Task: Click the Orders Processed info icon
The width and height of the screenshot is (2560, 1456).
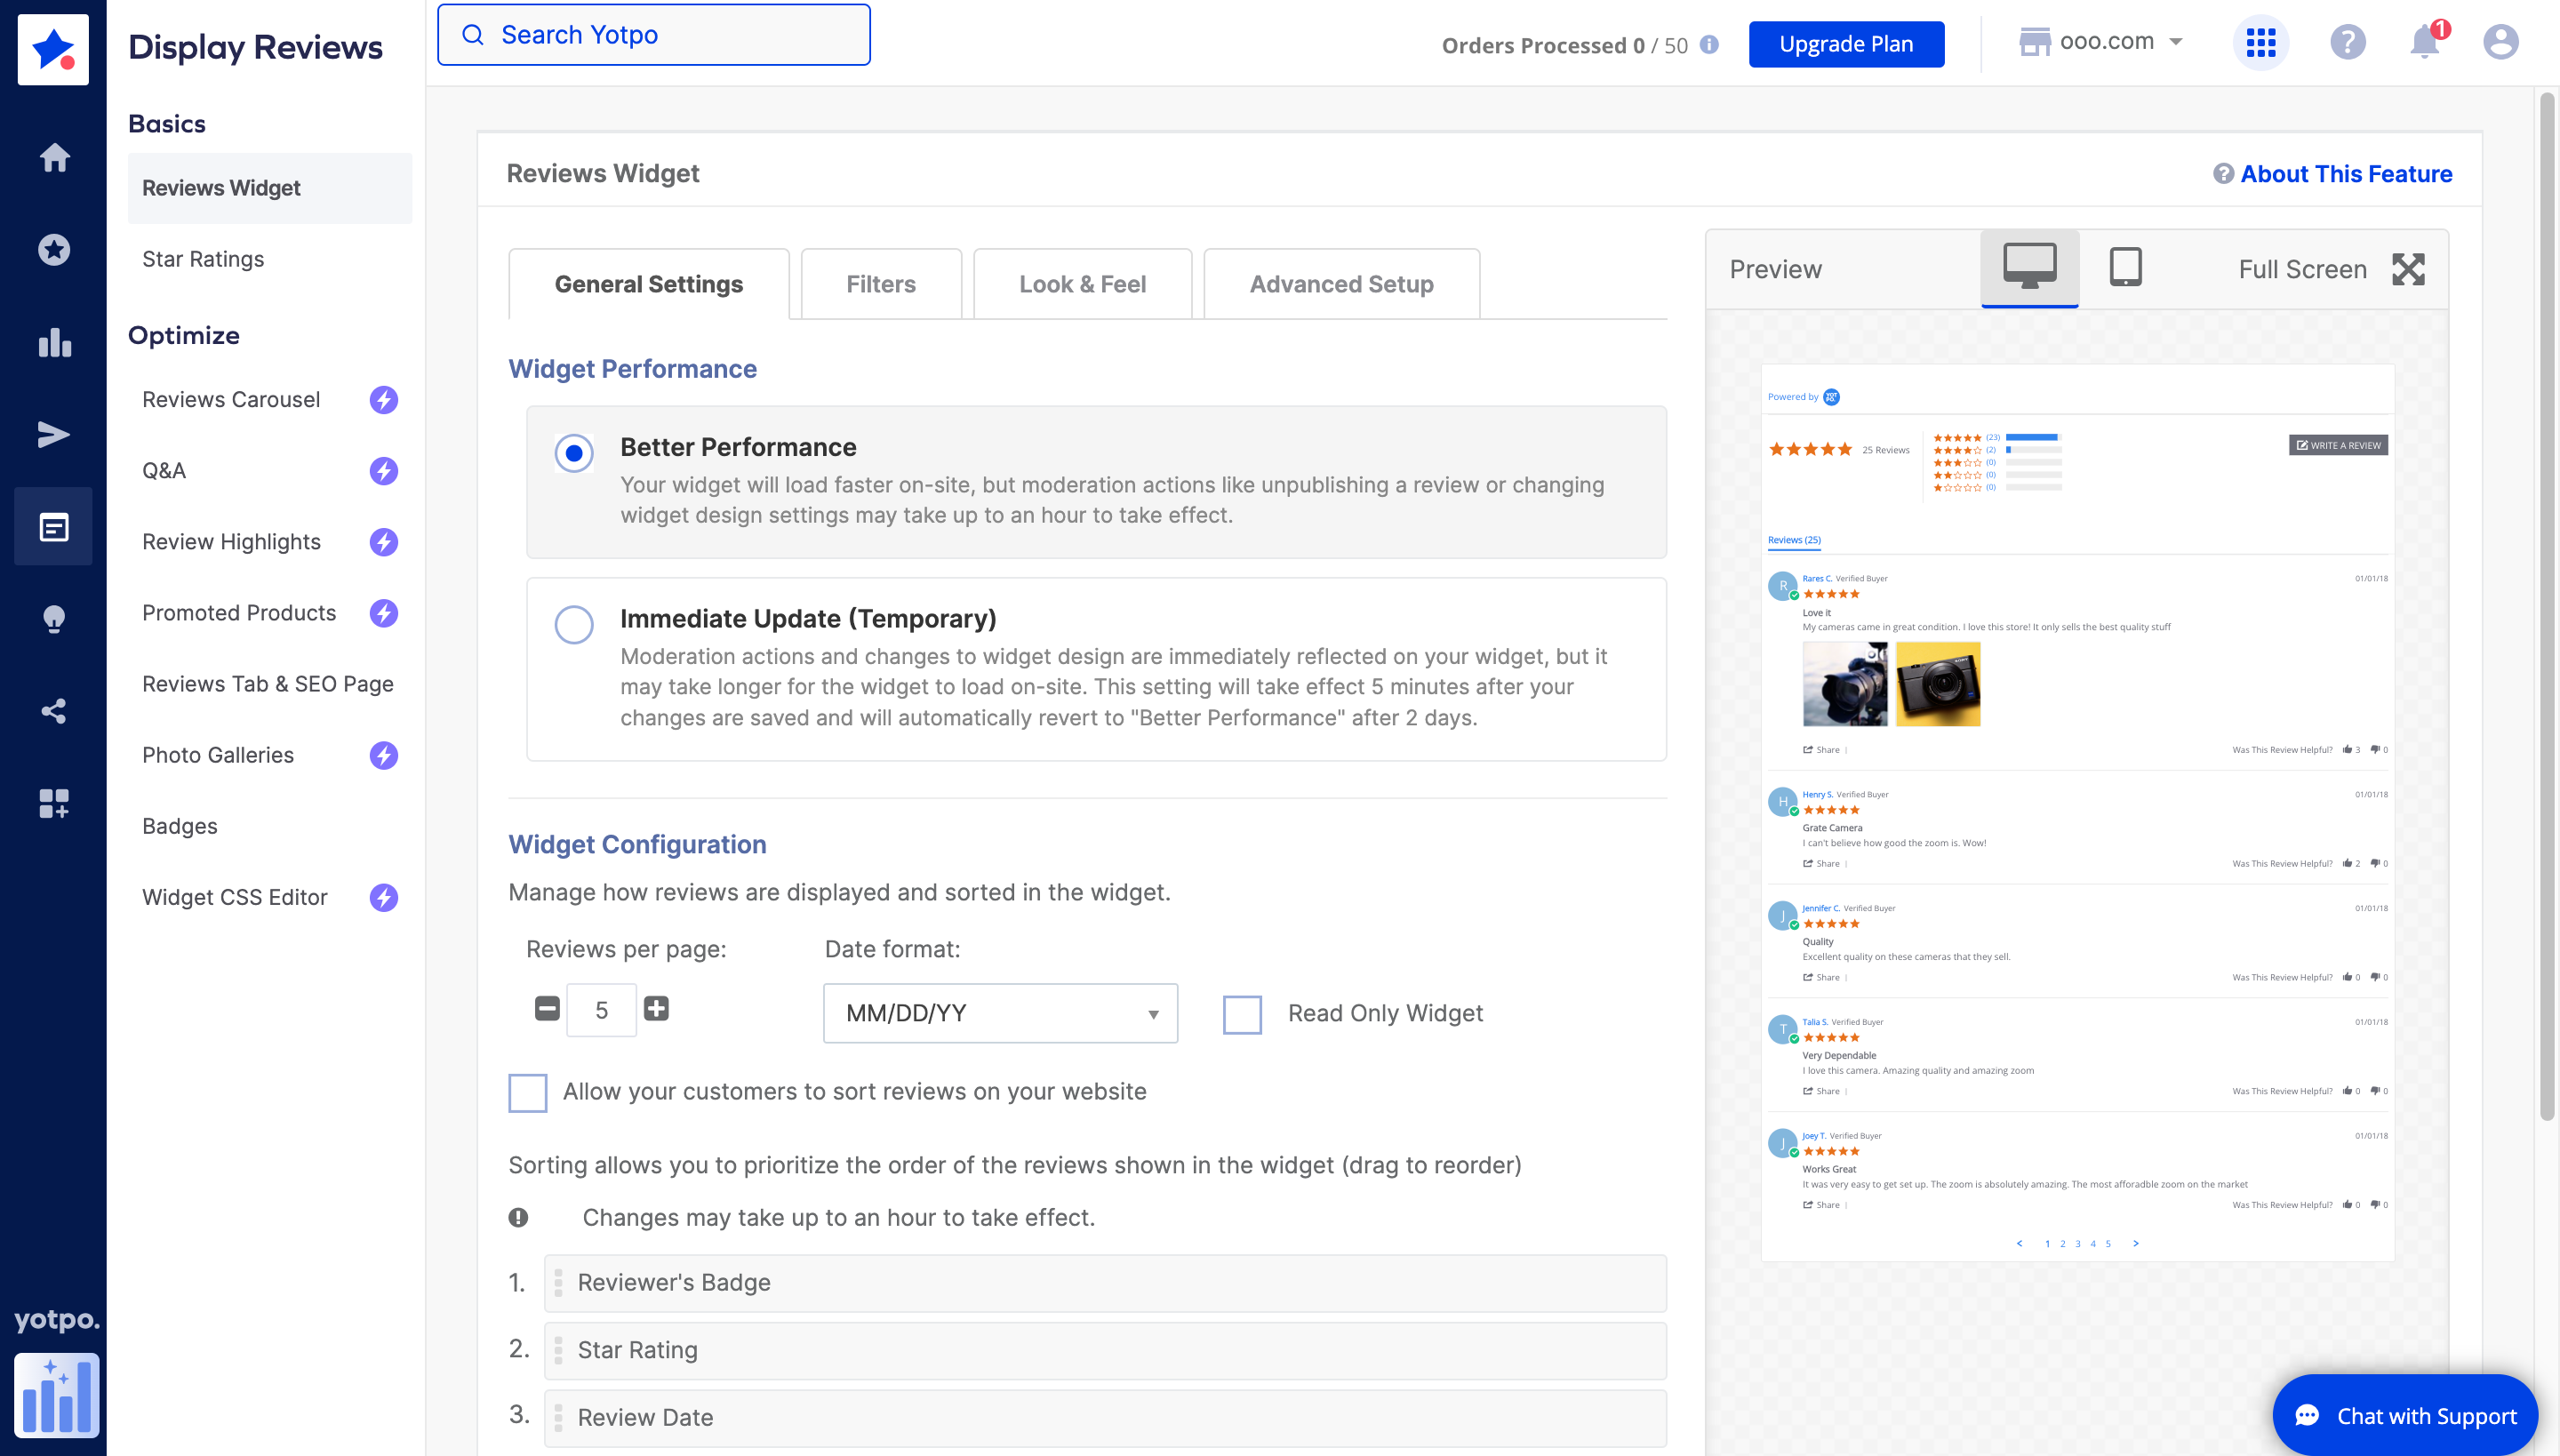Action: tap(1710, 45)
